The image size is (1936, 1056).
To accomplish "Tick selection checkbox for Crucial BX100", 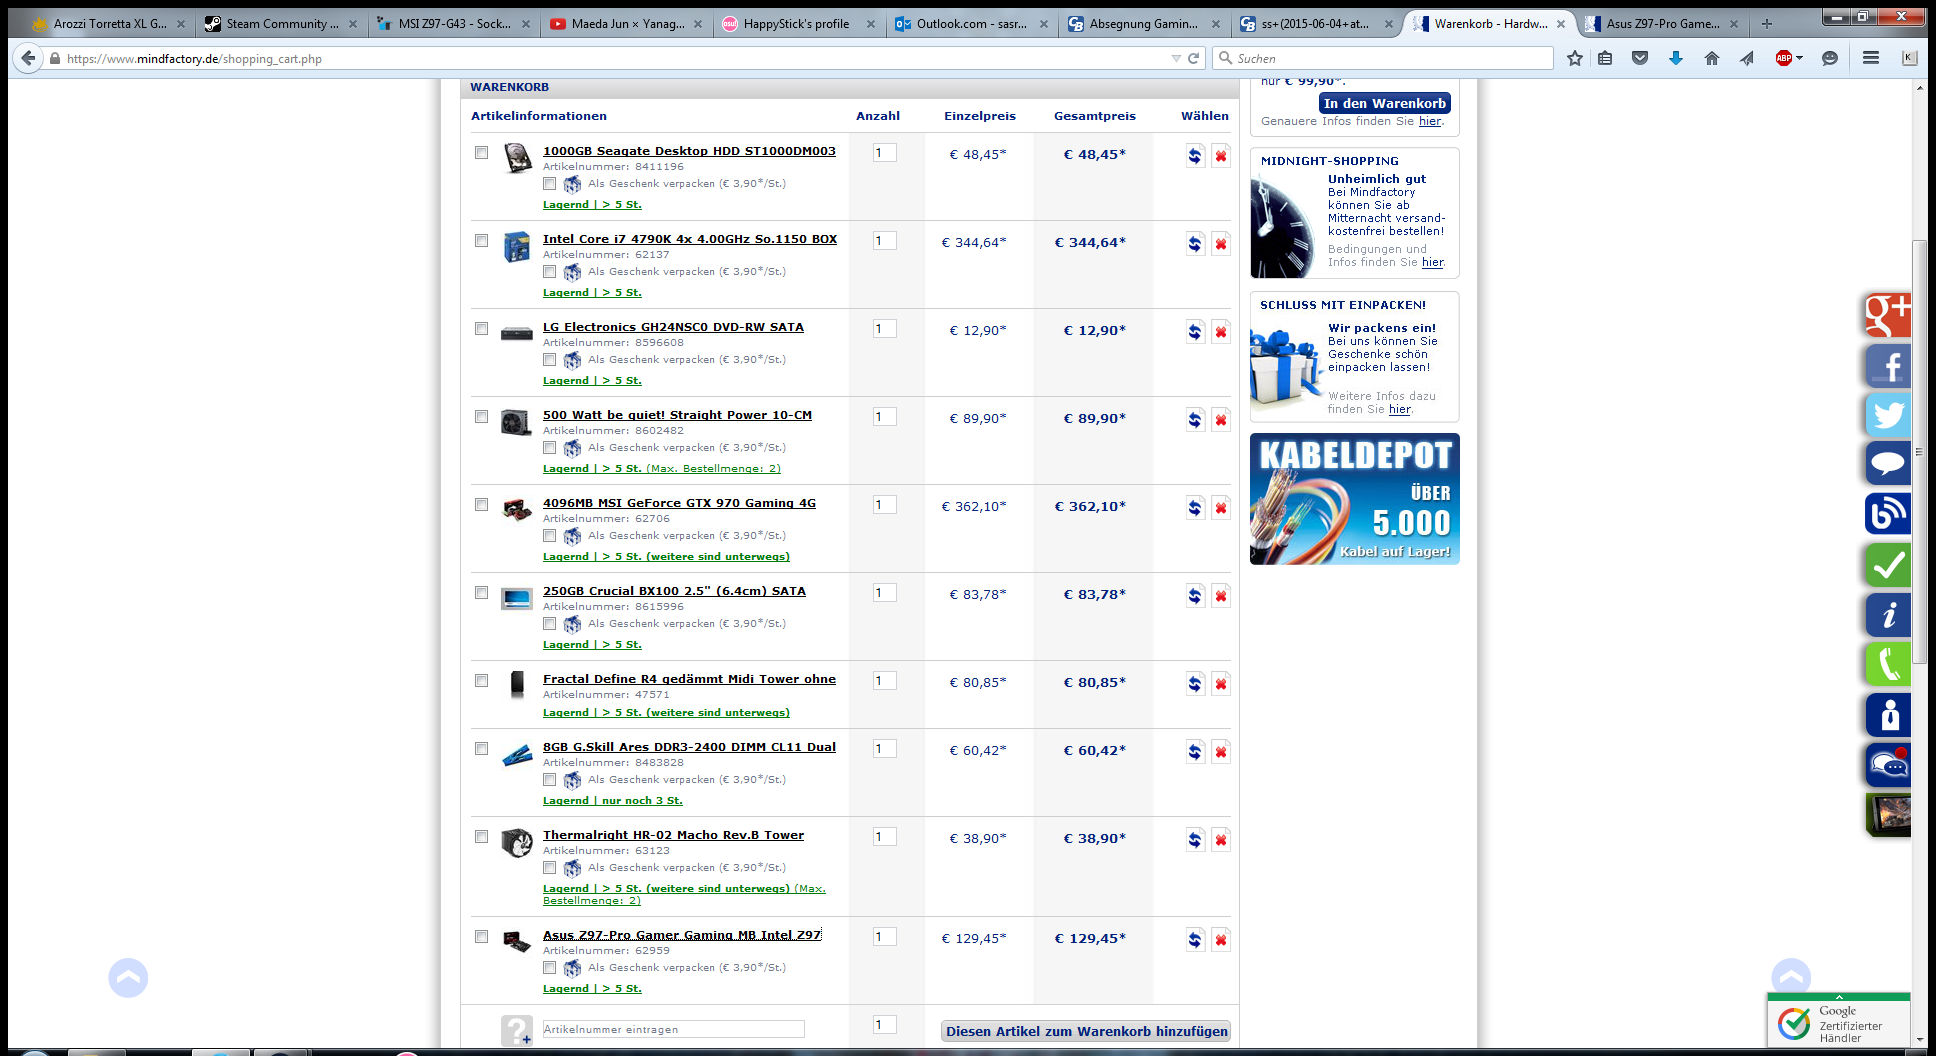I will click(x=481, y=593).
